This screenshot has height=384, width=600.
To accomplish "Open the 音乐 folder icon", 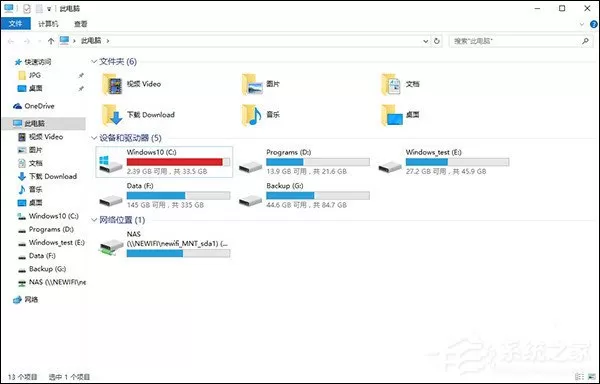I will (x=252, y=115).
